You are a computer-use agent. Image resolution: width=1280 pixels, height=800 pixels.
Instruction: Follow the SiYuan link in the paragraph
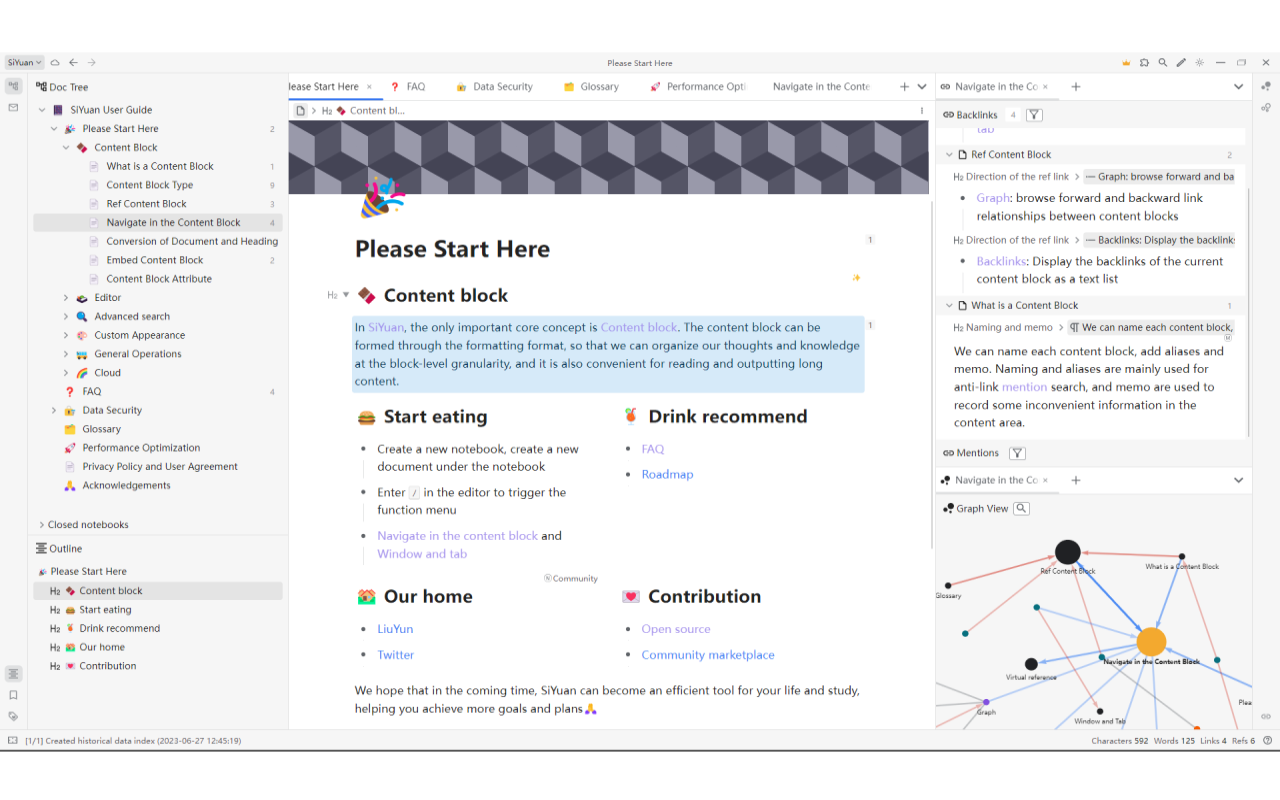point(385,327)
